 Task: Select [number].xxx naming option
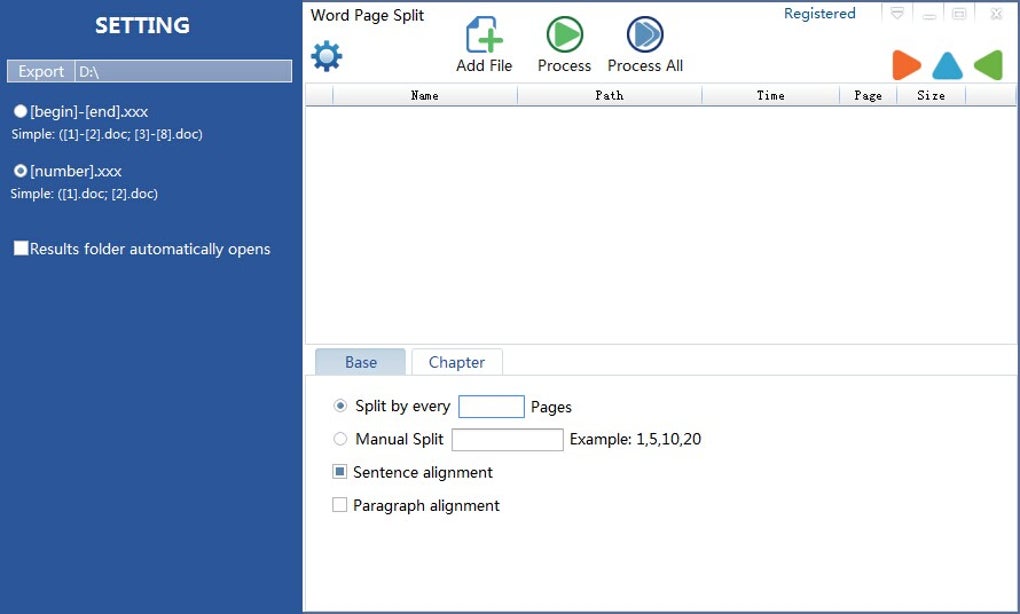click(x=20, y=170)
